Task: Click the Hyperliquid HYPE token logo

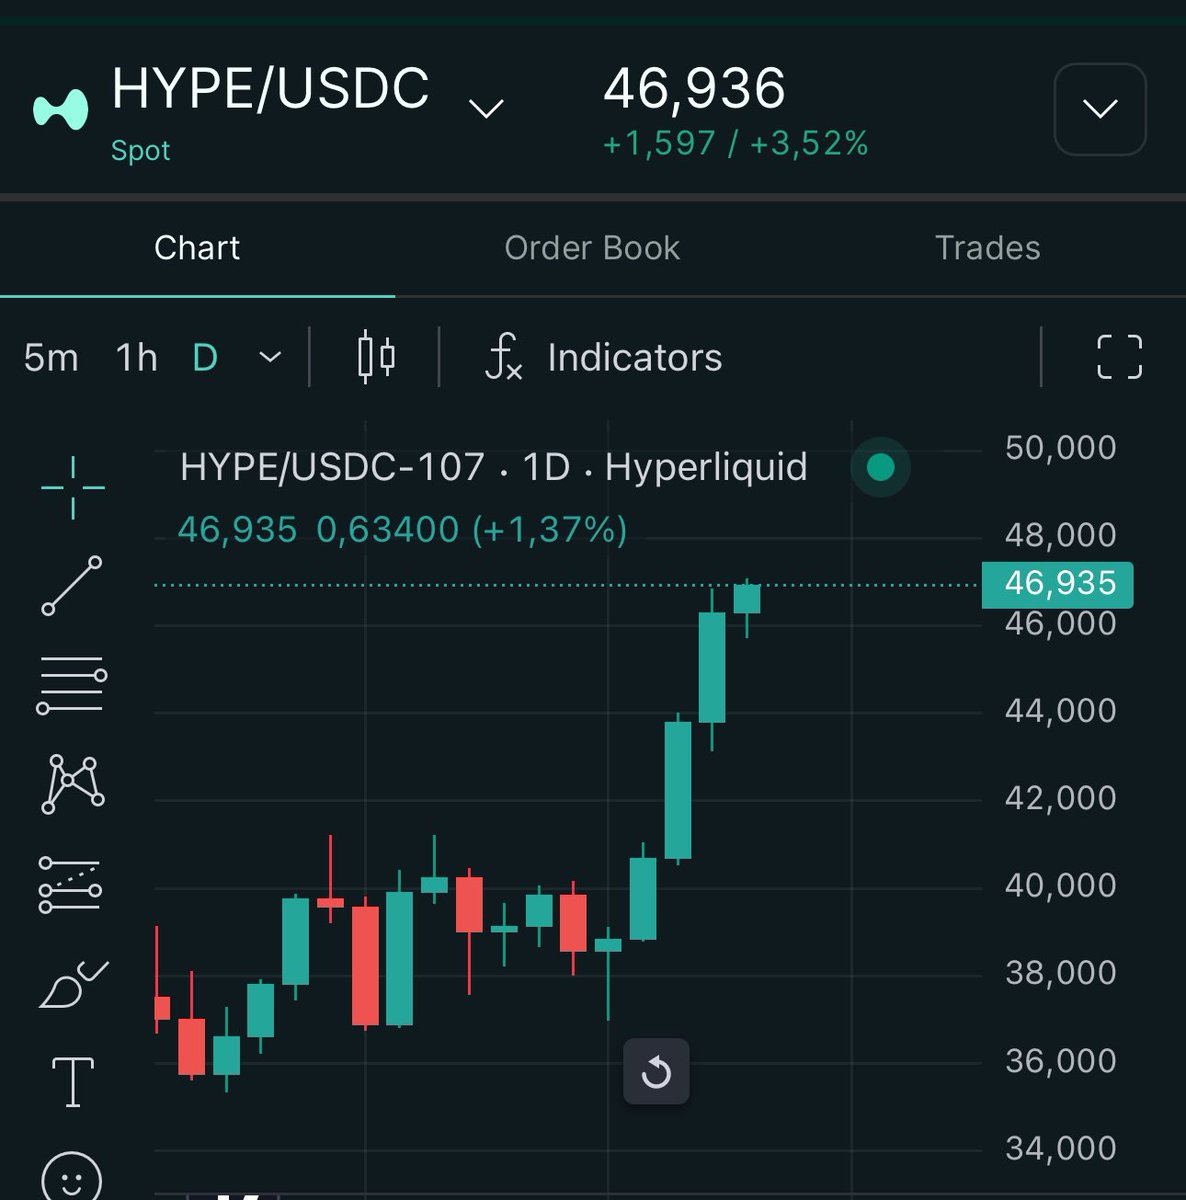Action: tap(61, 109)
